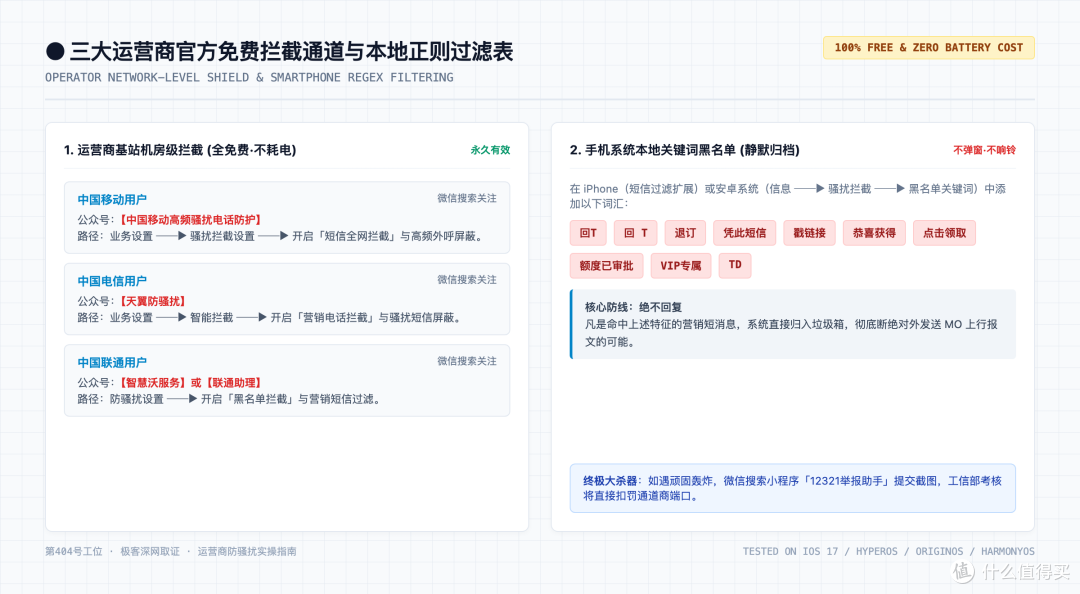Click section heading '2. 手机系统本地关键词黑名单'

coord(685,150)
